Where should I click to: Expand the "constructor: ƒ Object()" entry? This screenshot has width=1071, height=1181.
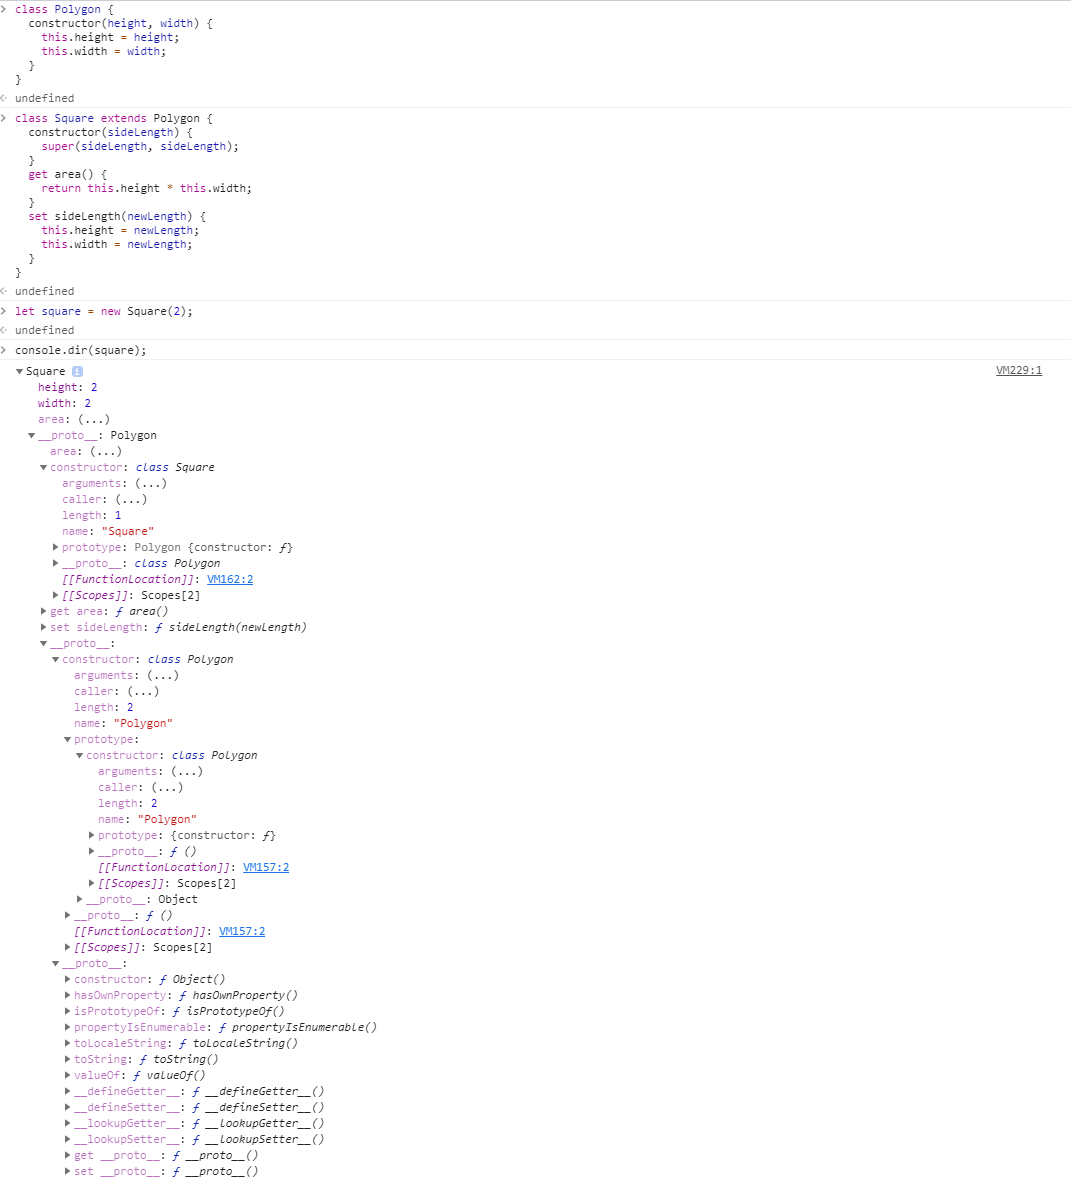coord(68,980)
